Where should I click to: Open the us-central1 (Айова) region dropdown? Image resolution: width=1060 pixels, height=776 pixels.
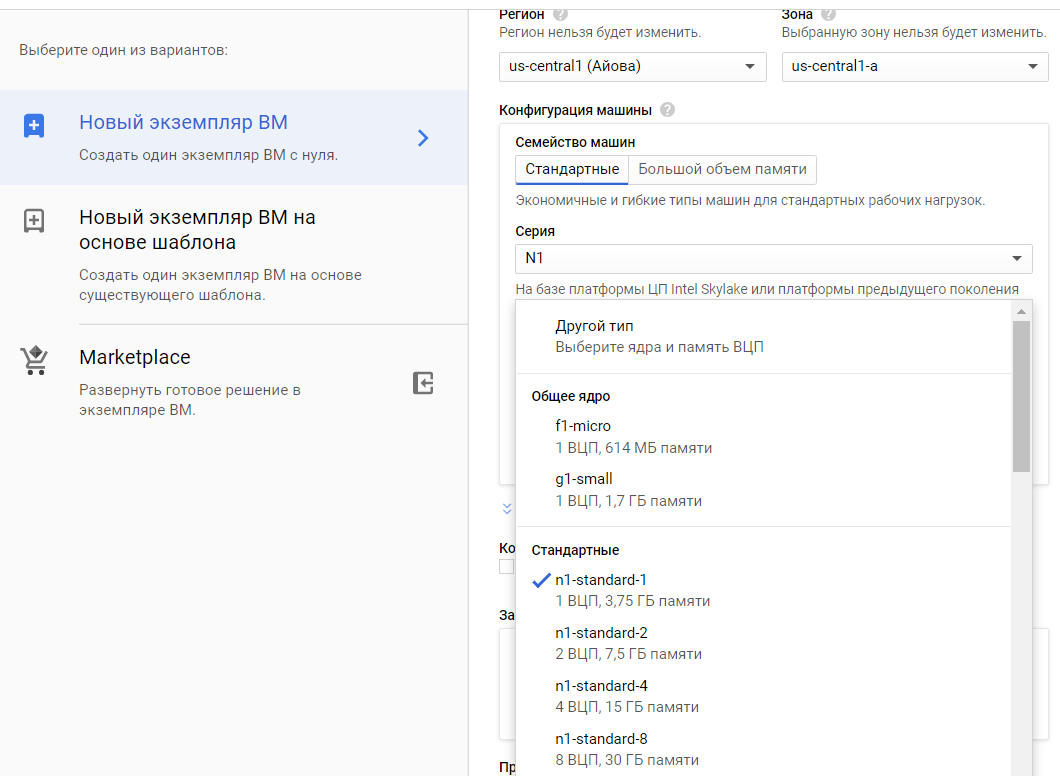coord(632,67)
